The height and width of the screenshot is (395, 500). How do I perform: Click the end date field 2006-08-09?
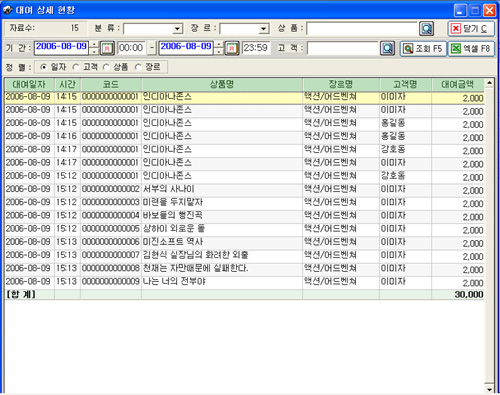point(186,48)
